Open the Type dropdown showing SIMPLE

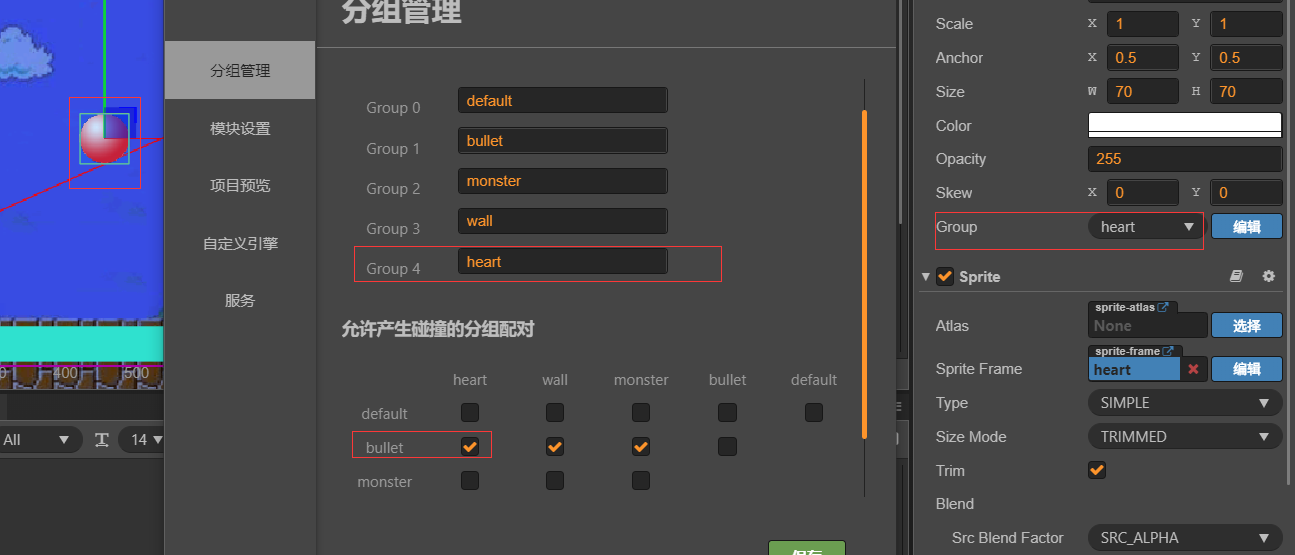(x=1185, y=403)
